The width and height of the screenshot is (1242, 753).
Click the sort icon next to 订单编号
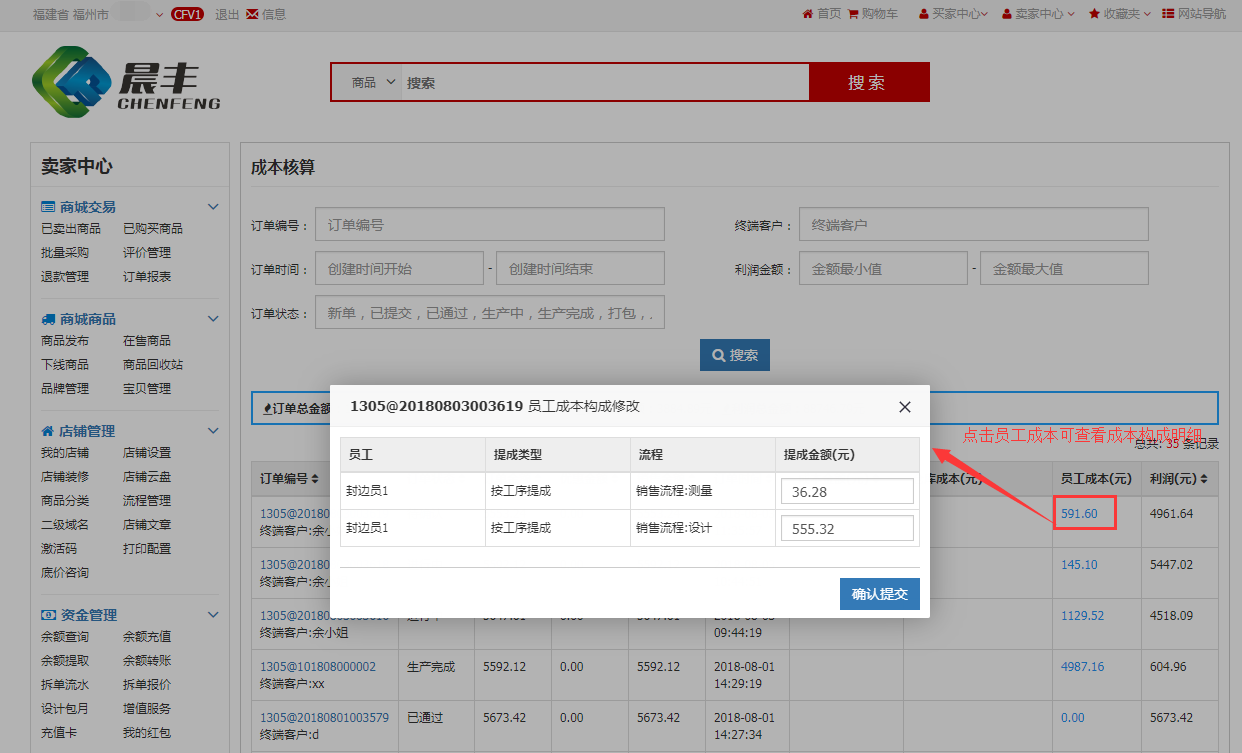[x=316, y=479]
